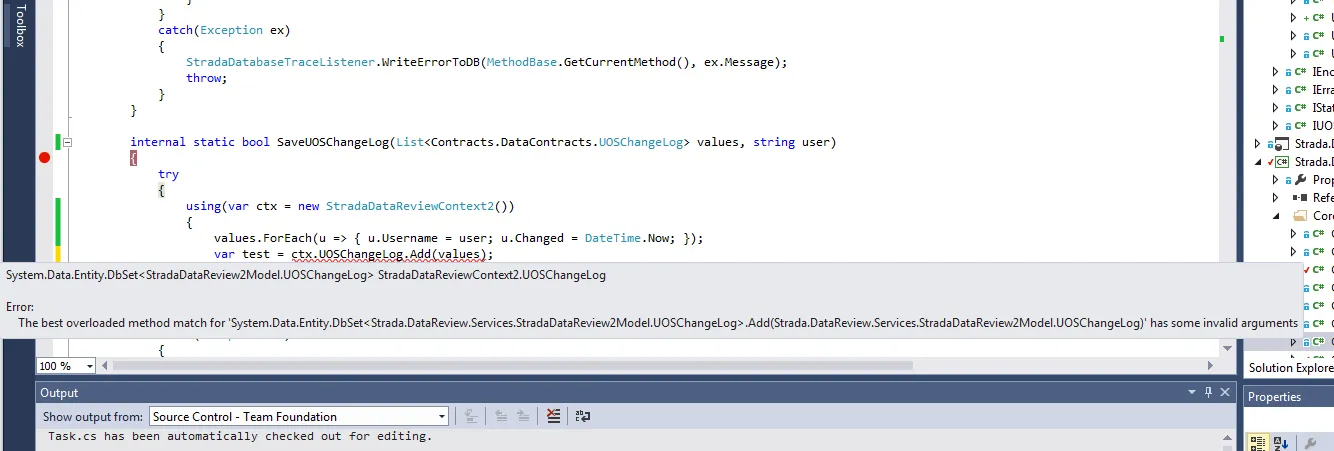Screen dimensions: 1334x451
Task: Open Property Pages wrench icon
Action: [x=1312, y=442]
